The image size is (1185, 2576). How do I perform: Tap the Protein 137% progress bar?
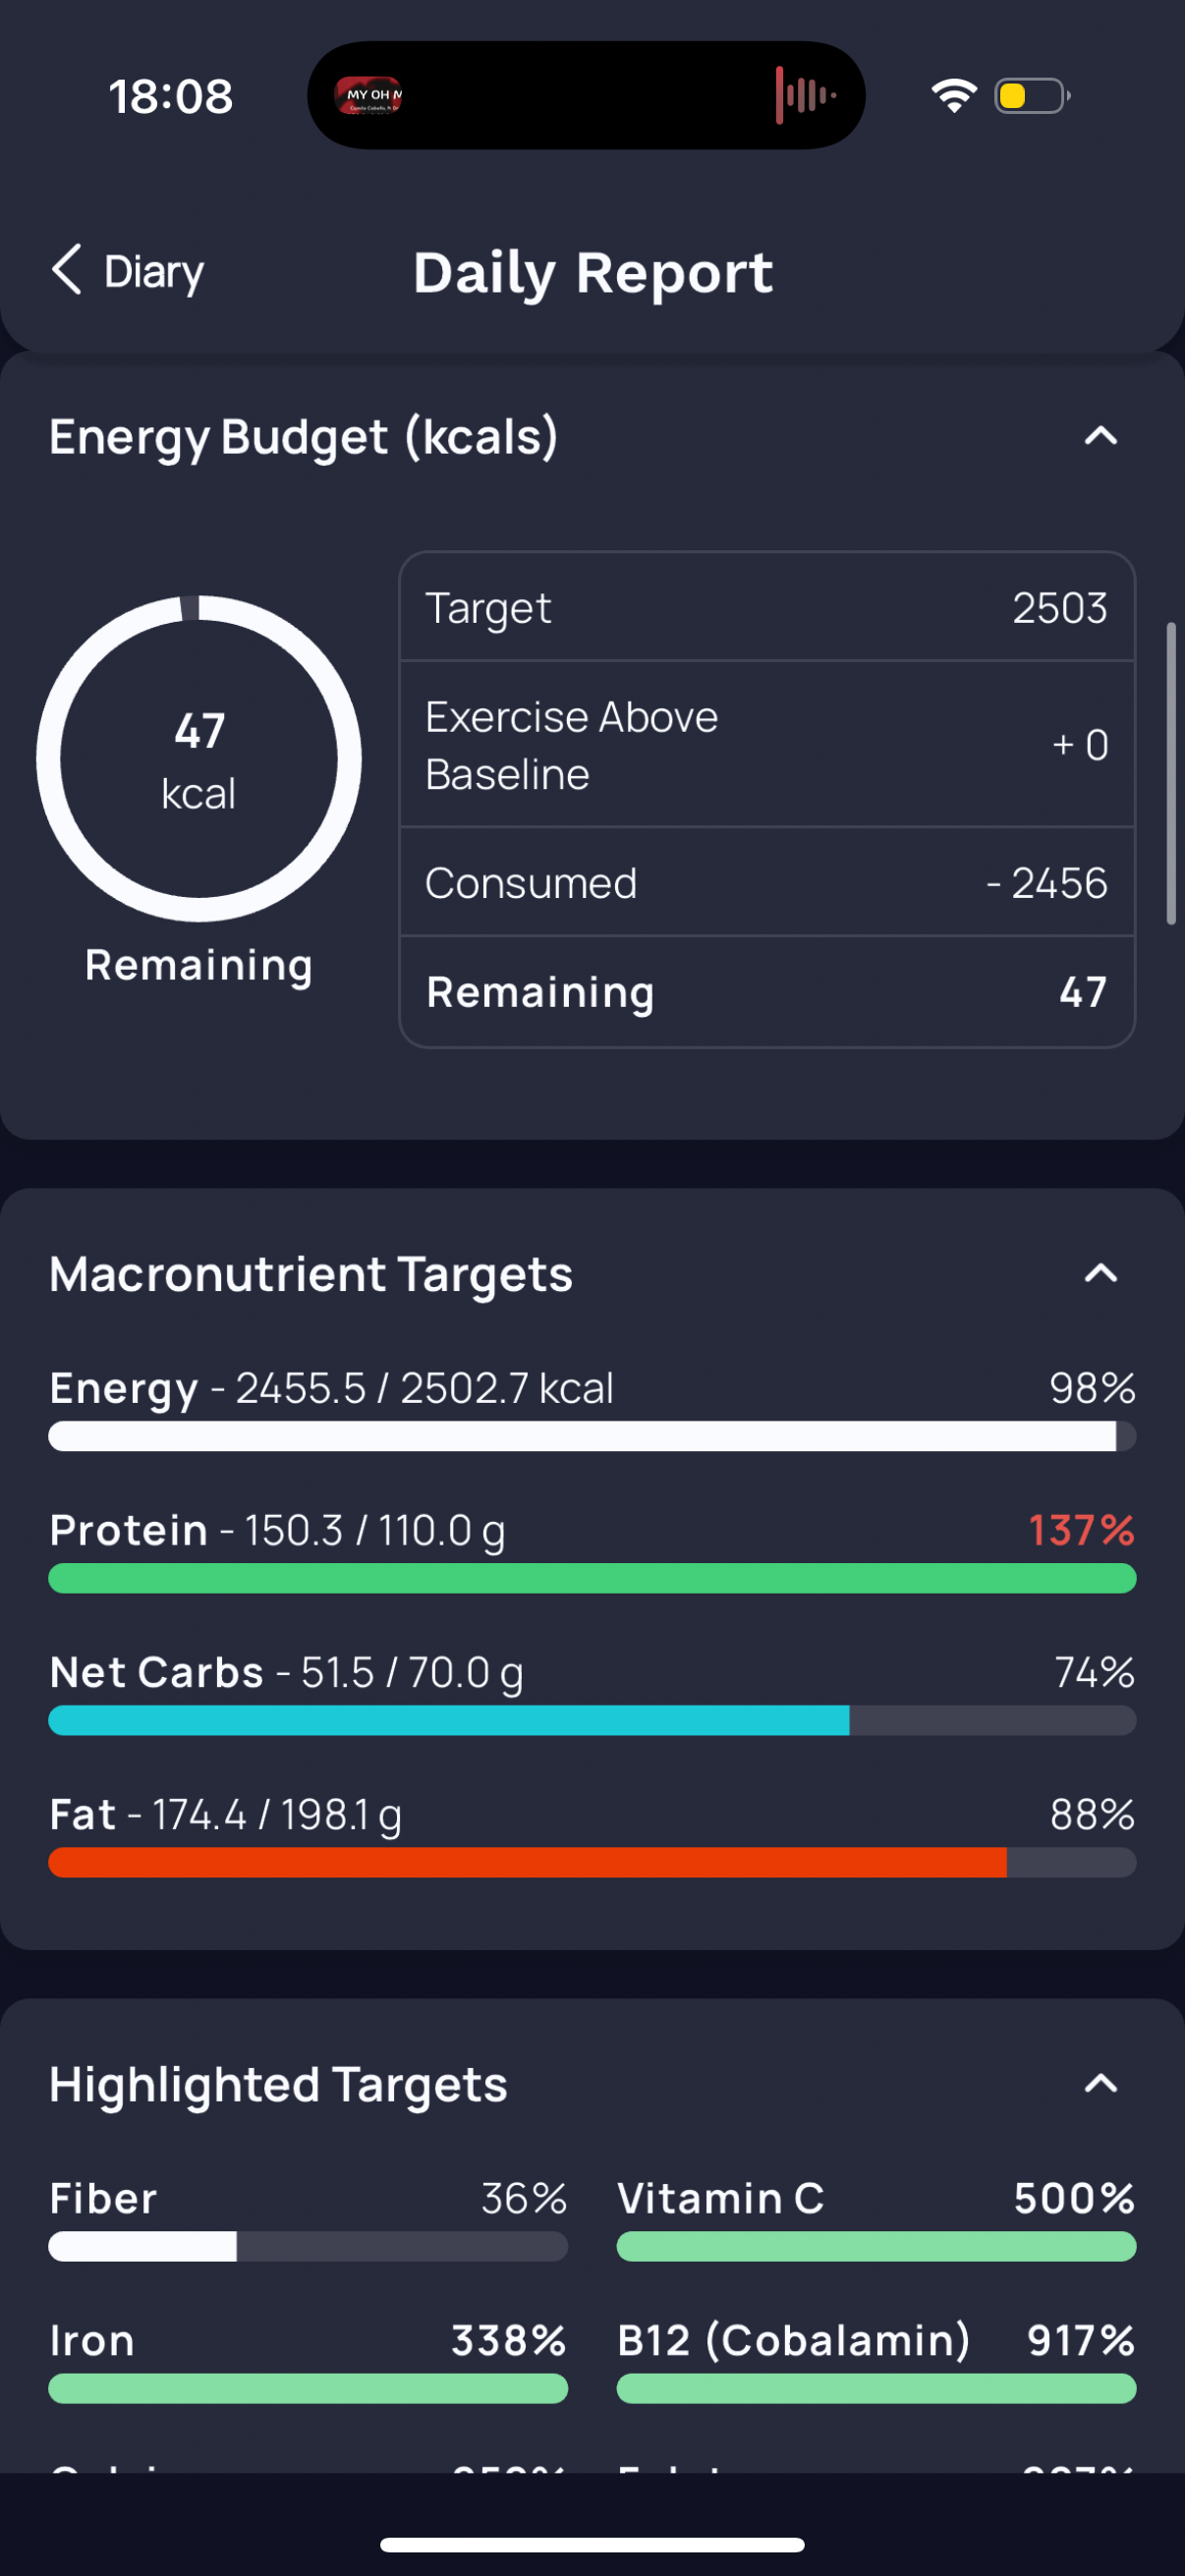[x=592, y=1578]
